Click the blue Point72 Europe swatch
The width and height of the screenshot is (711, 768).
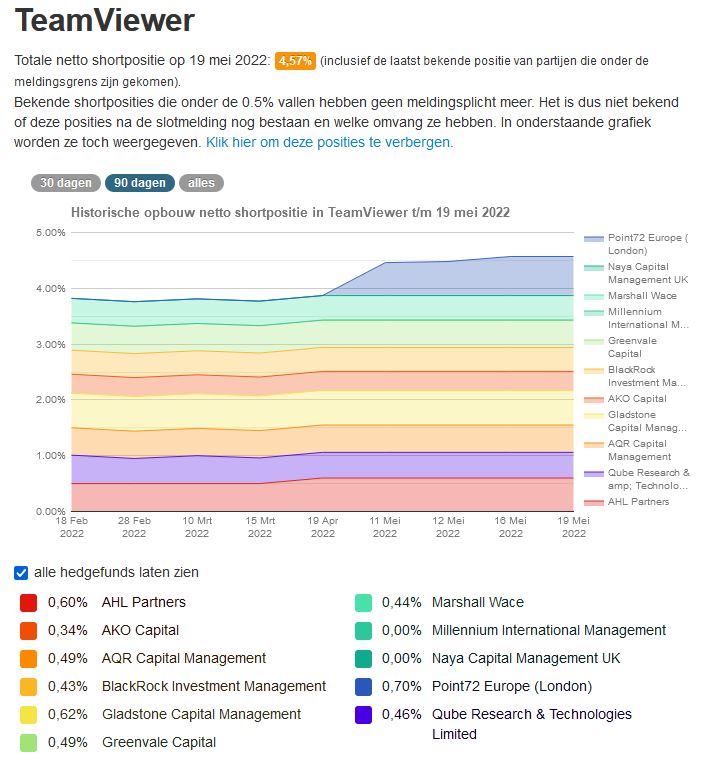363,687
